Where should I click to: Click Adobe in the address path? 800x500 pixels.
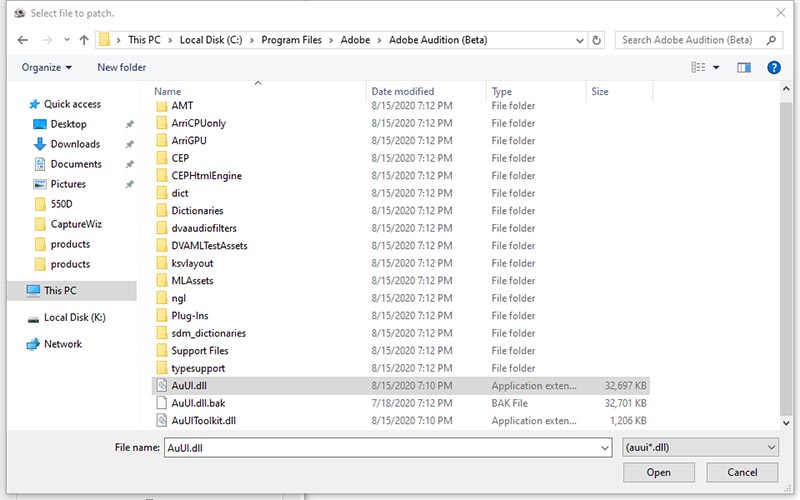pos(355,40)
